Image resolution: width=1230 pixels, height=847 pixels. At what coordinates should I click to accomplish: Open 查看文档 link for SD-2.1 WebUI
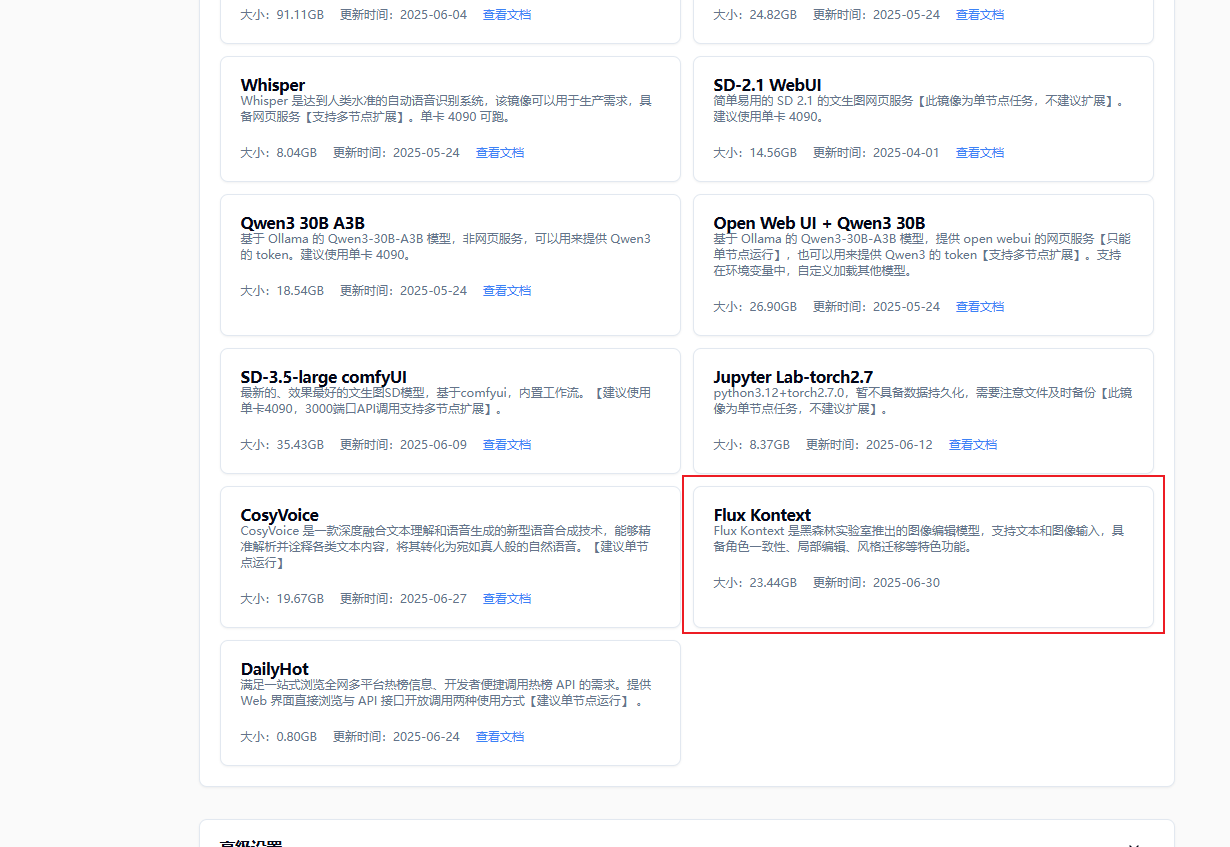979,153
